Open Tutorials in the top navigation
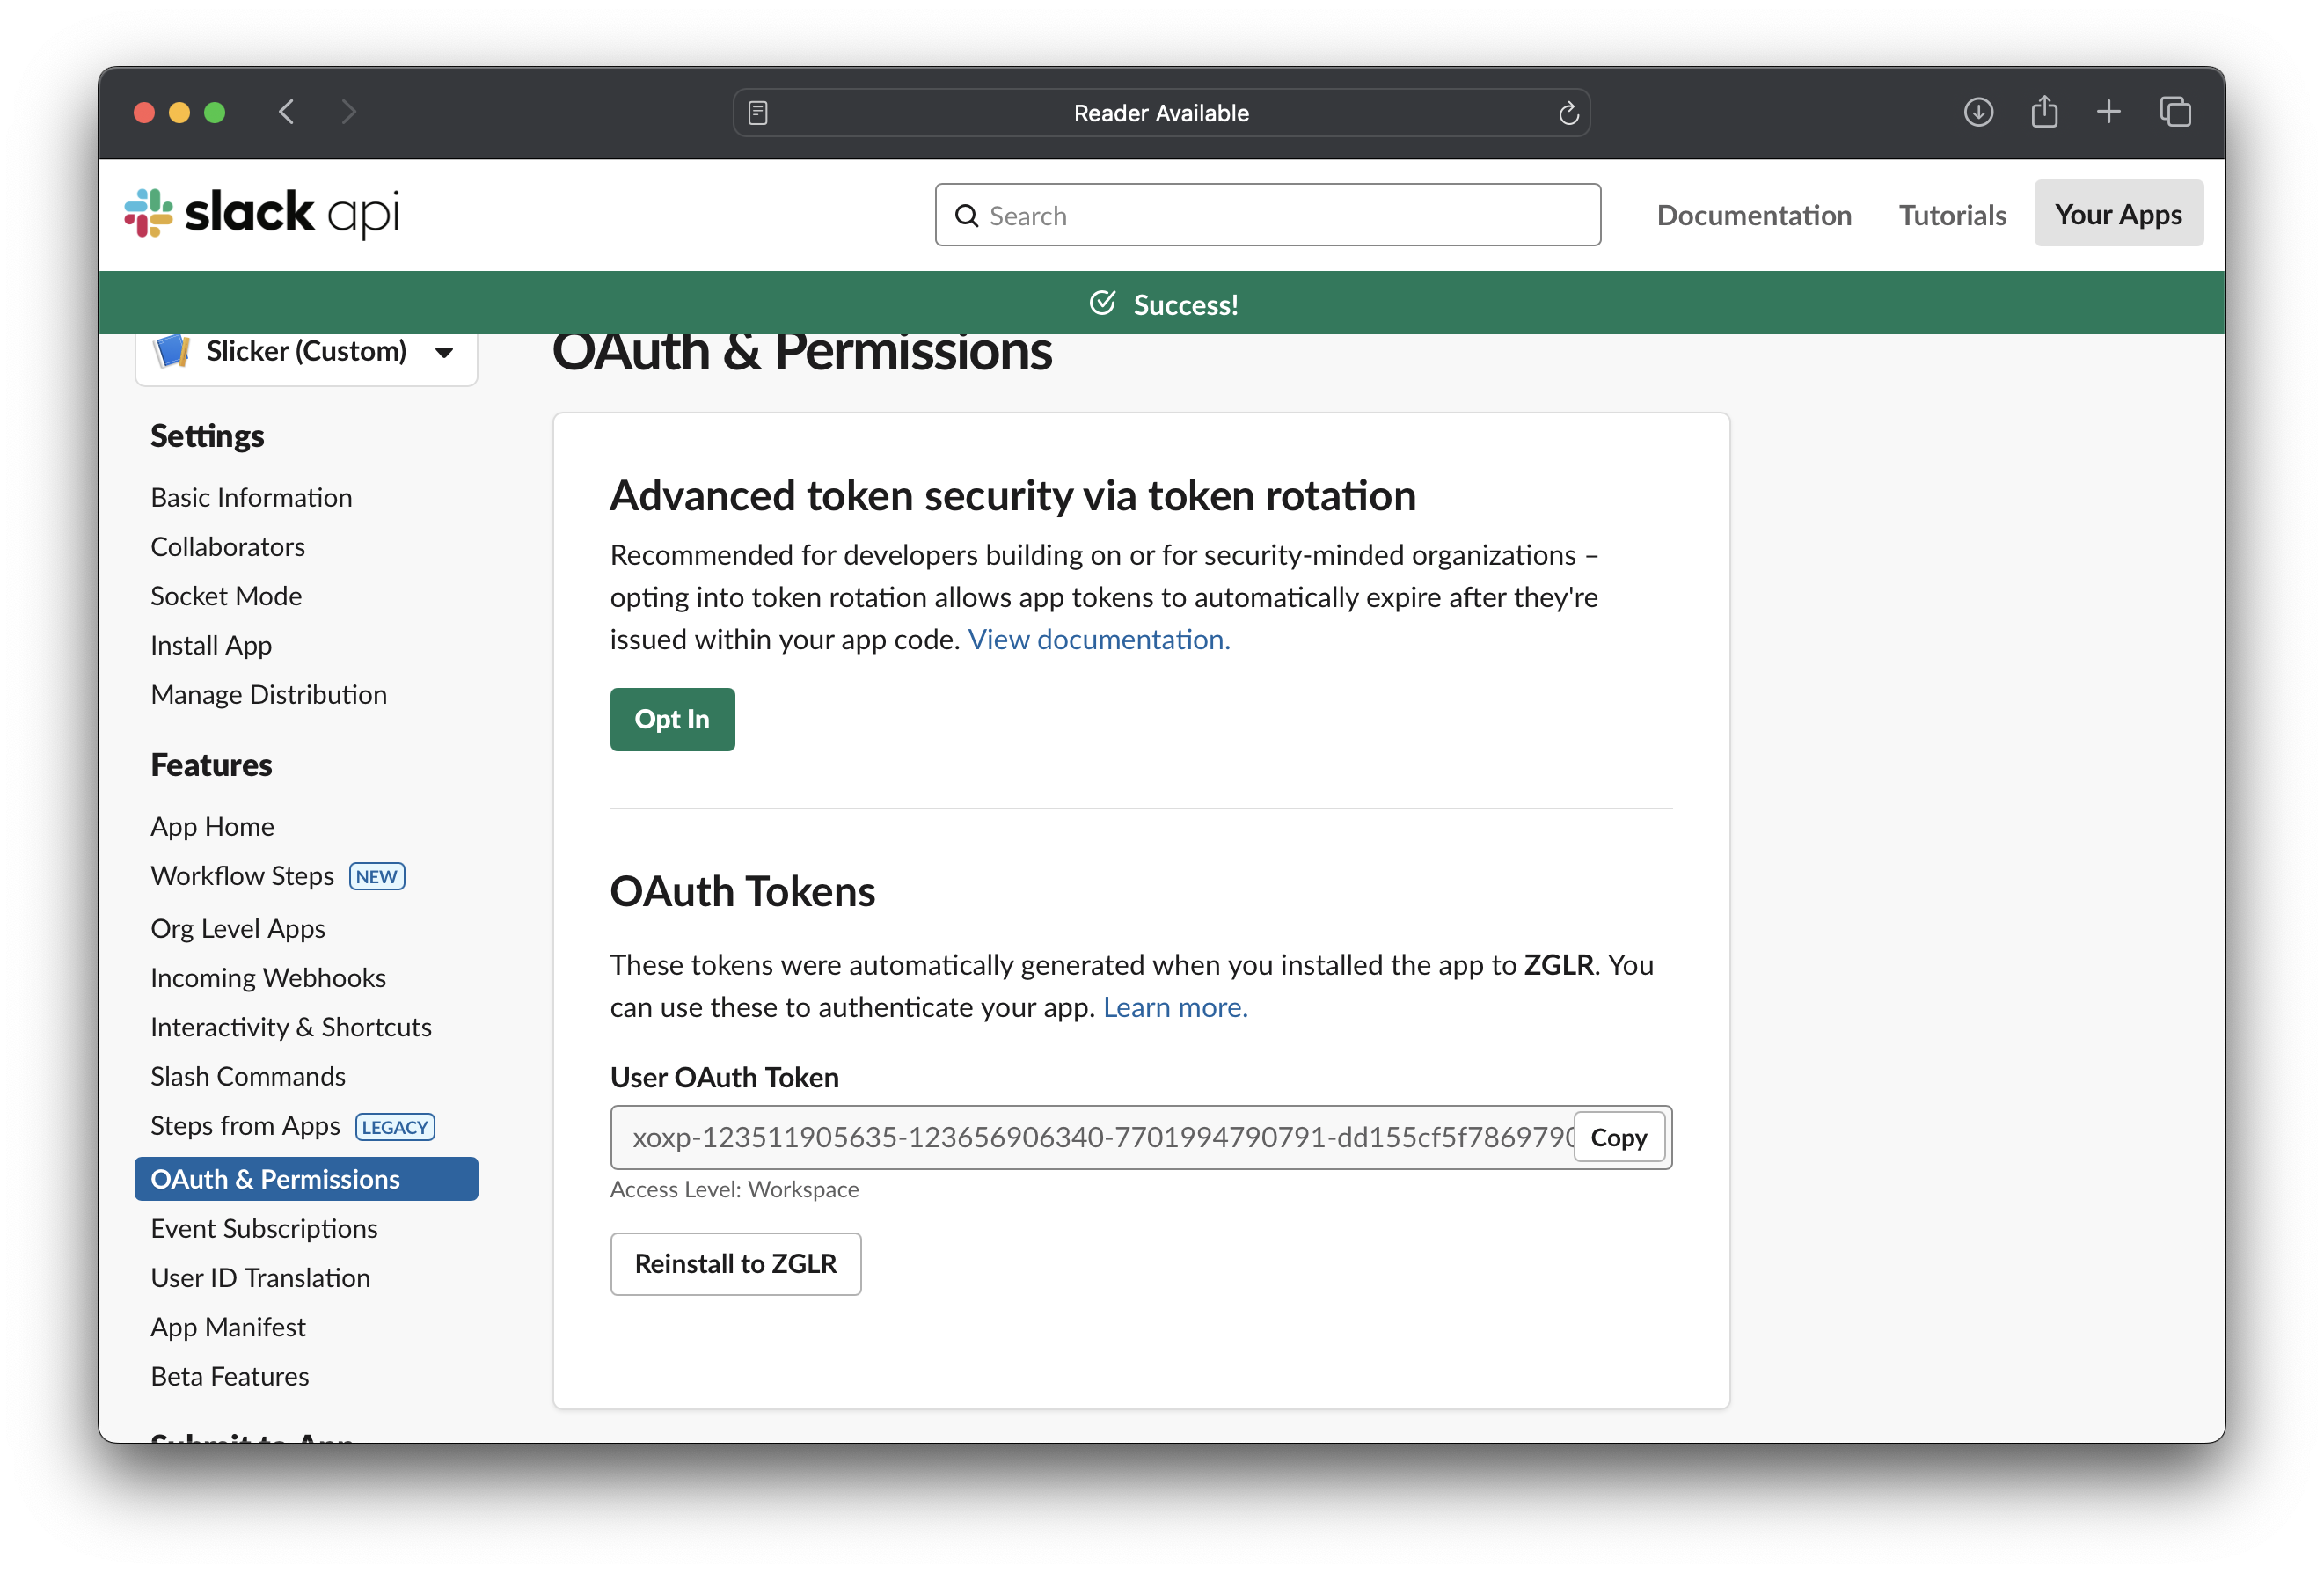 click(x=1952, y=215)
